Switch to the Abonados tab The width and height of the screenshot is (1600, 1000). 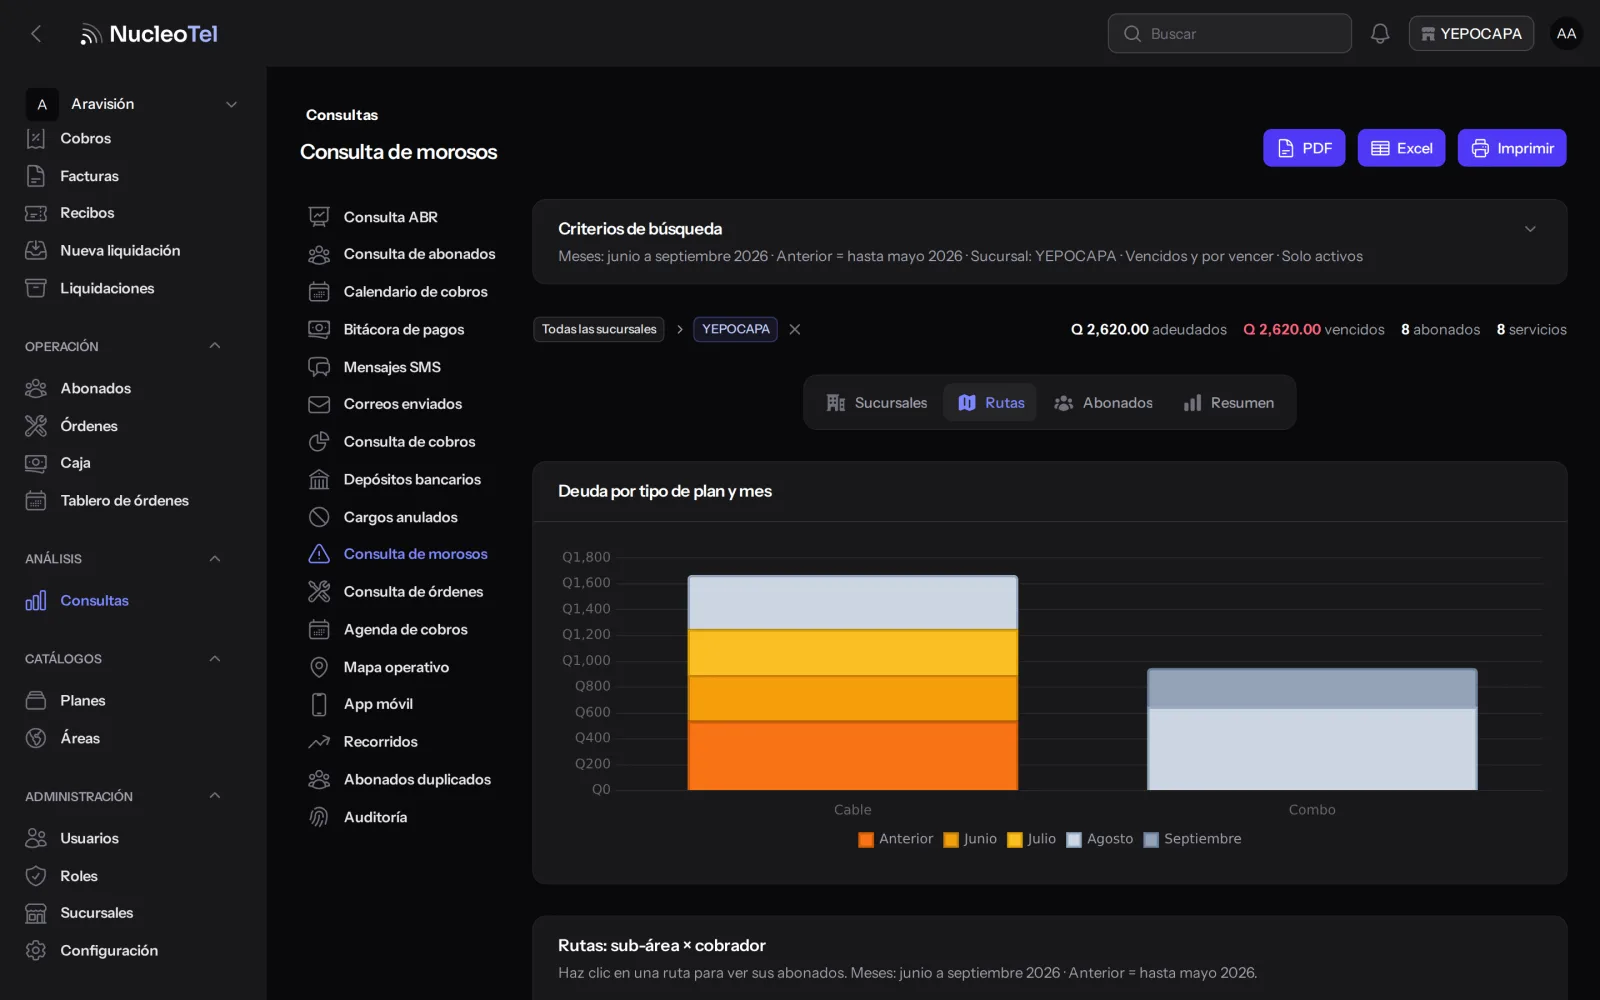1104,403
